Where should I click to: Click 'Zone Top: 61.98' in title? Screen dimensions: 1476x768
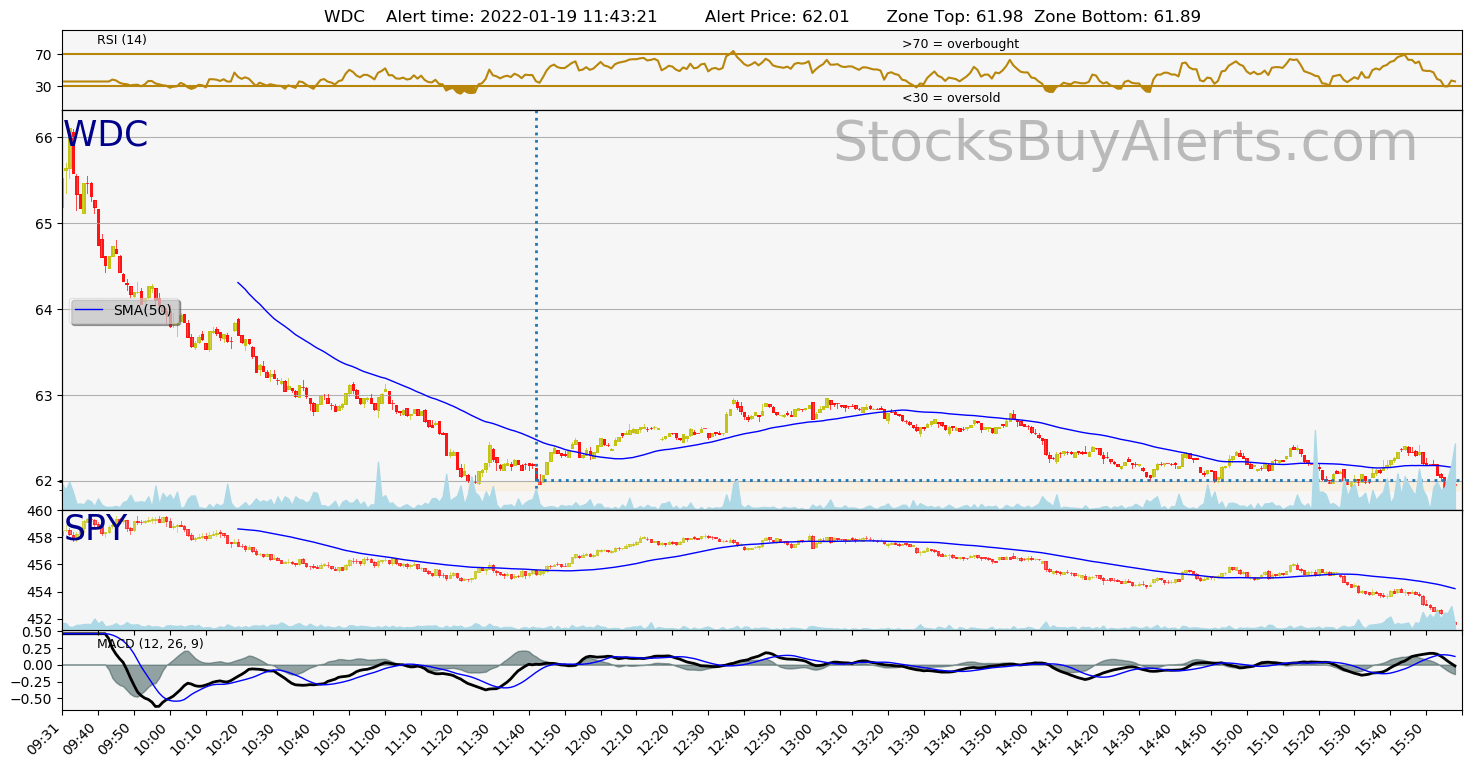[x=955, y=16]
